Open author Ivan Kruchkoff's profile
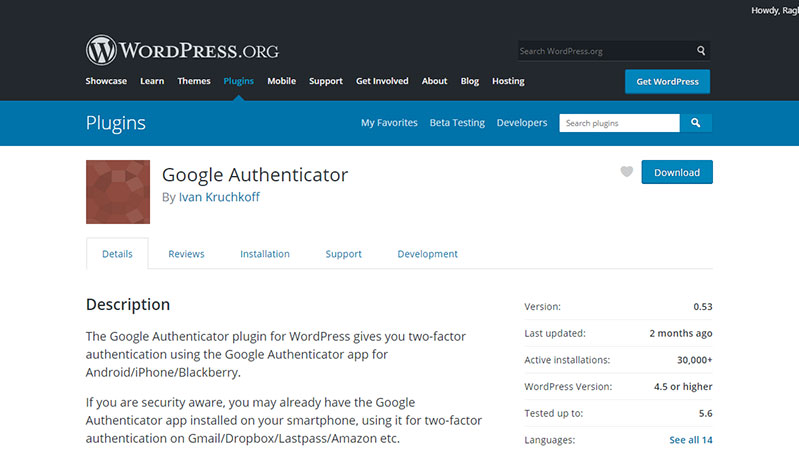The image size is (799, 450). click(x=219, y=197)
